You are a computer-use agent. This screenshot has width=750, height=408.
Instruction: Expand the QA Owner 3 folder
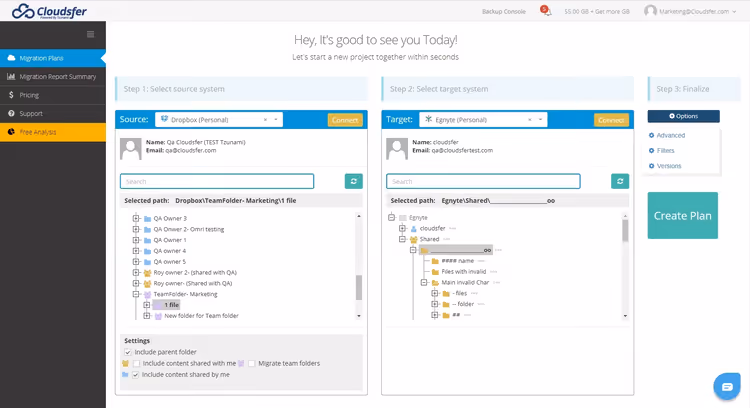(136, 219)
